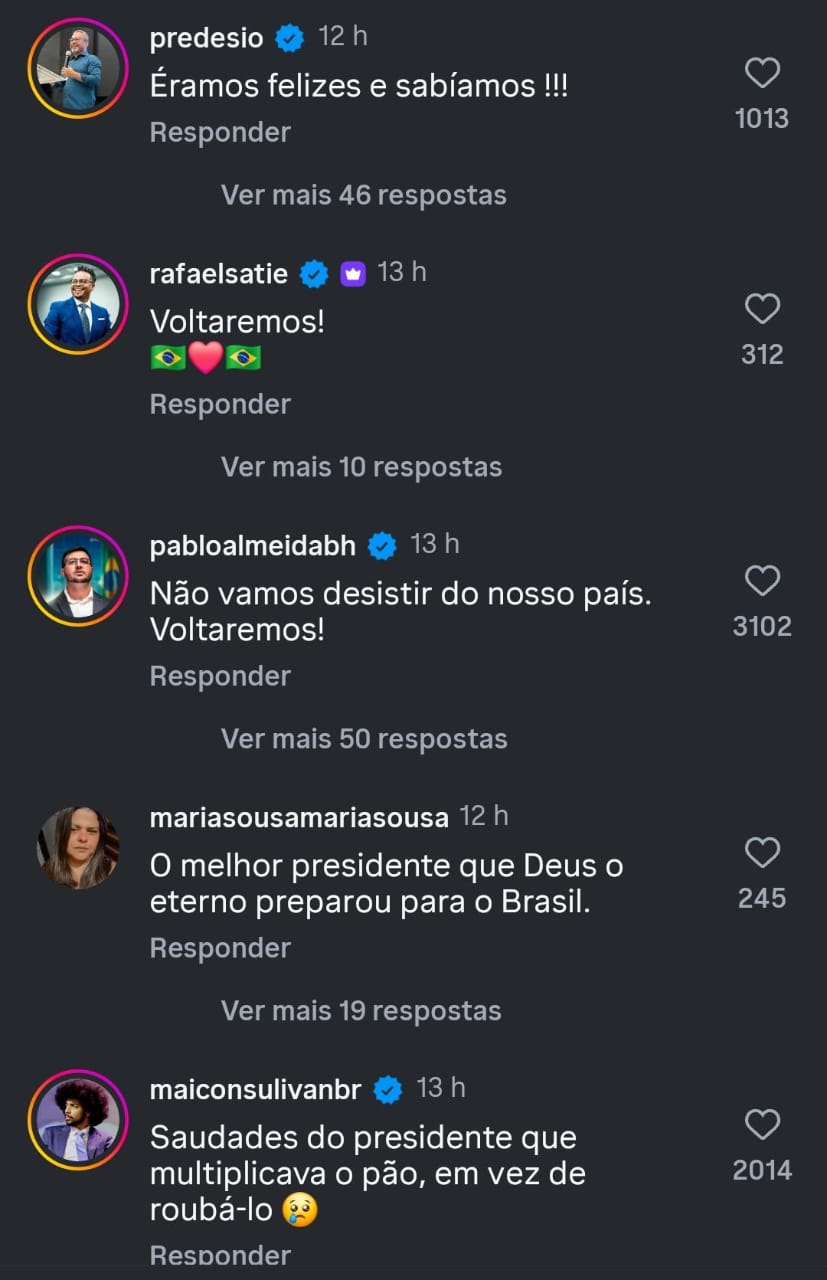The height and width of the screenshot is (1280, 827).
Task: Like the mariasousamariasousa comment
Action: tap(762, 853)
